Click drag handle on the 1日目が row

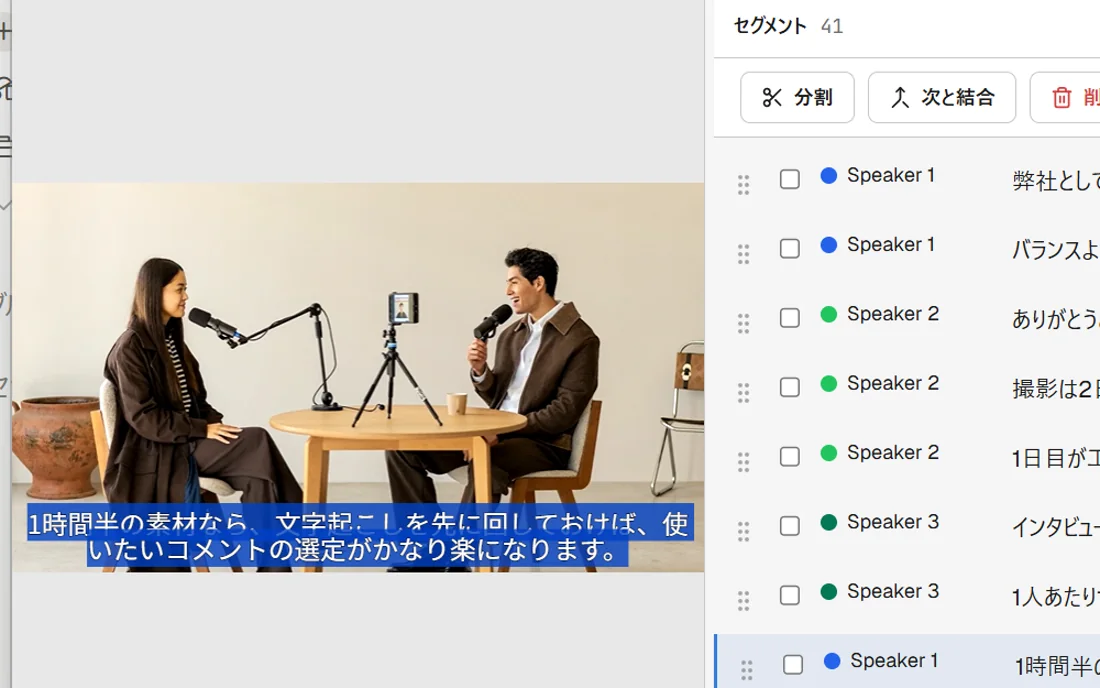point(744,462)
